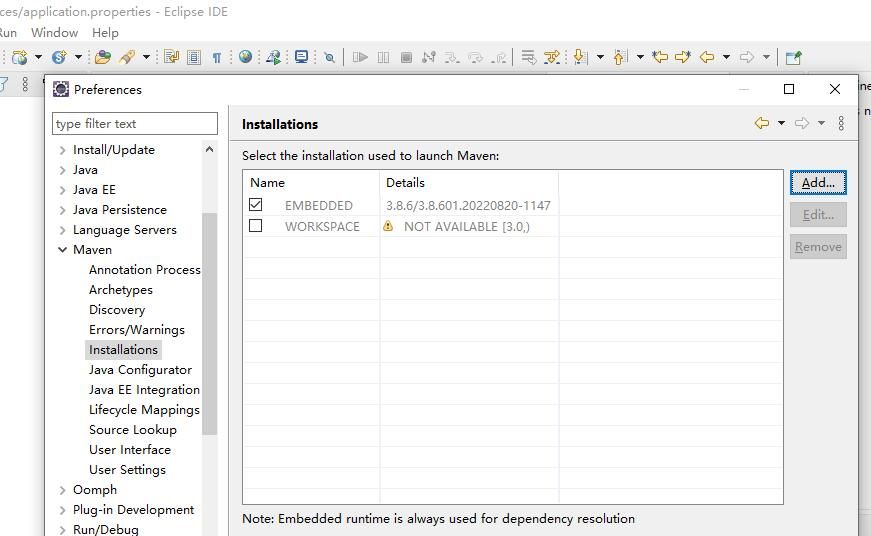Viewport: 871px width, 536px height.
Task: Toggle Show Whitespace Characters pilcrow icon
Action: click(216, 57)
